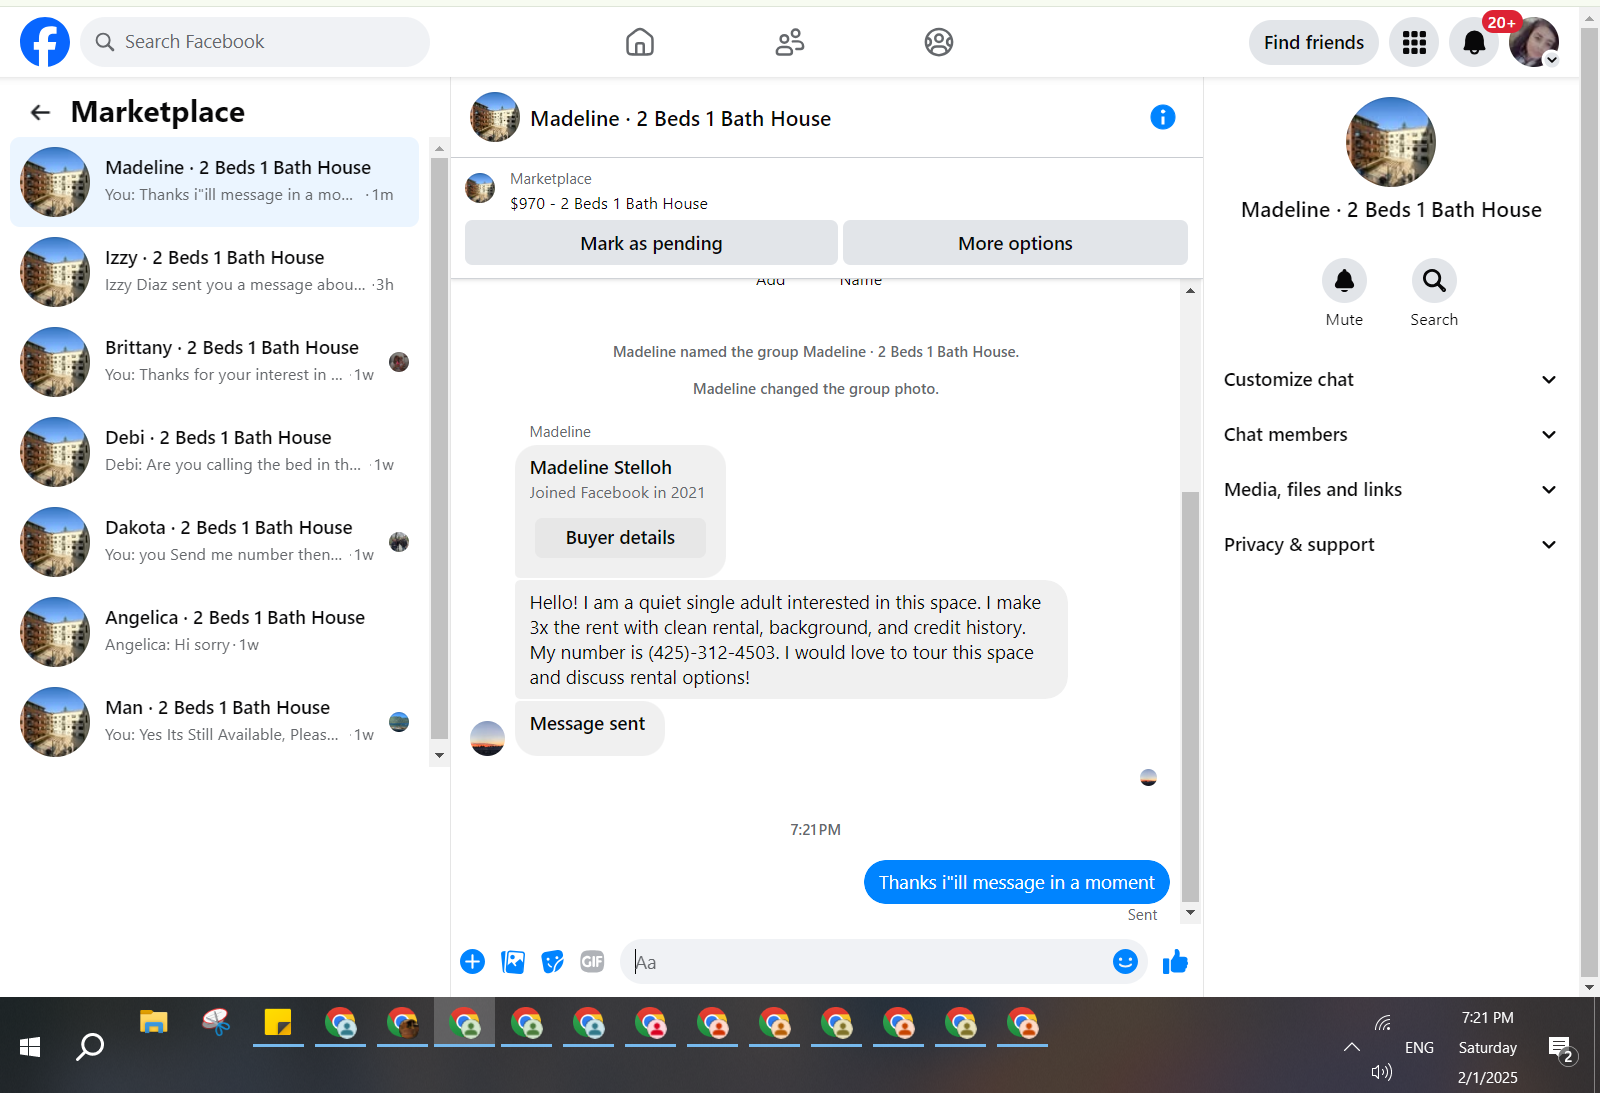The width and height of the screenshot is (1600, 1093).
Task: Go back using the Marketplace arrow
Action: tap(40, 112)
